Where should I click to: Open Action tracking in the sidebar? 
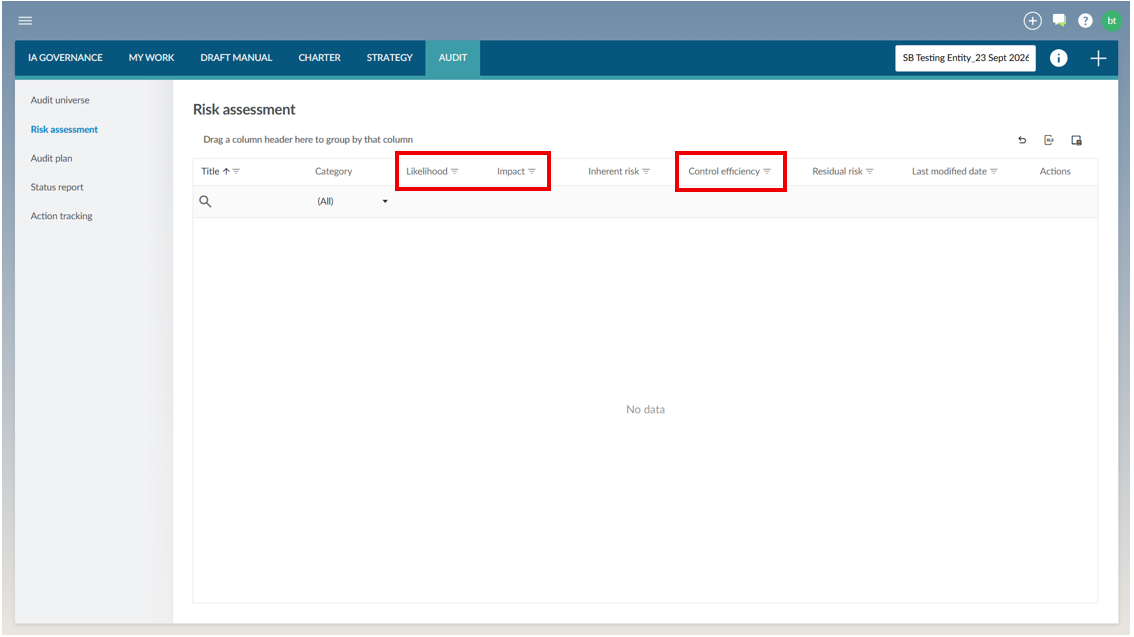tap(61, 216)
